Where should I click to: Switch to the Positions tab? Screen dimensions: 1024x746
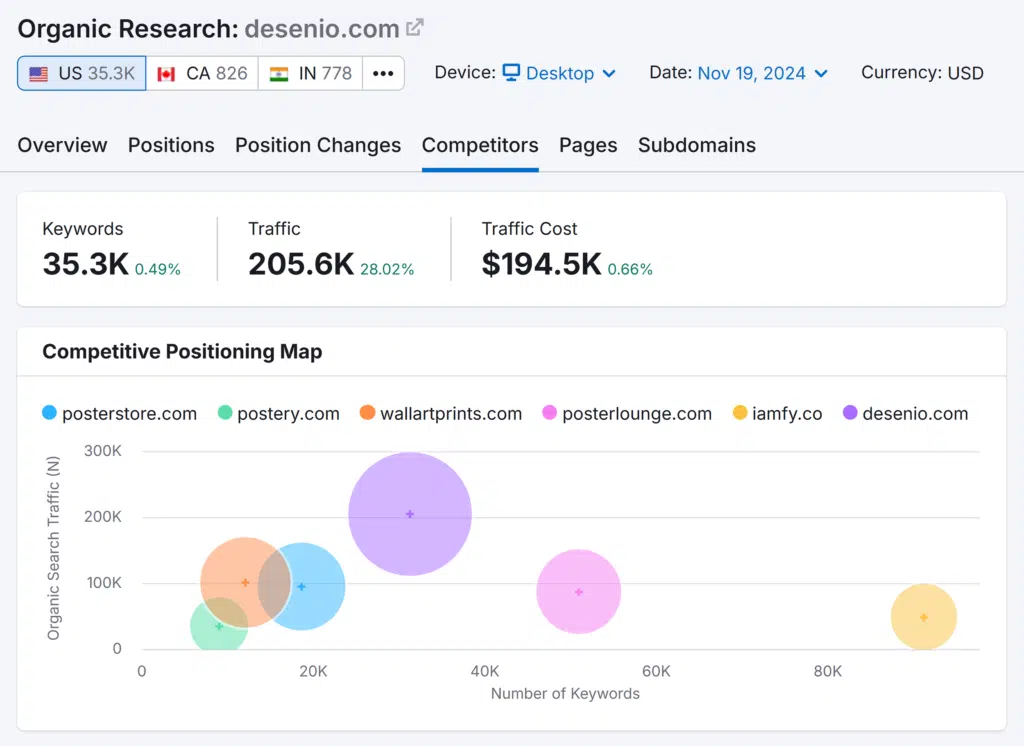click(171, 145)
